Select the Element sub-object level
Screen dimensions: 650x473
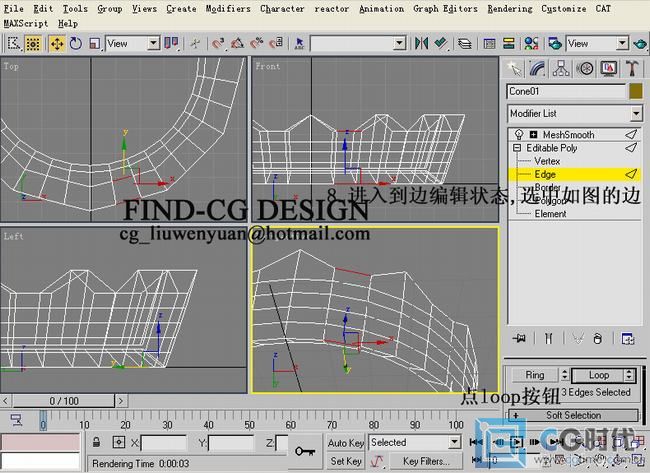pyautogui.click(x=550, y=213)
